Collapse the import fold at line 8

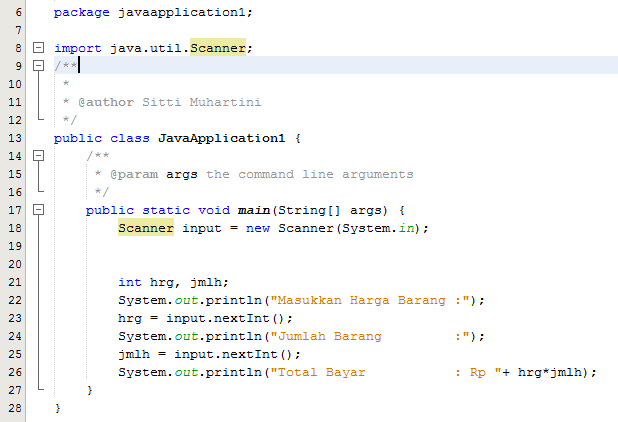pyautogui.click(x=38, y=48)
